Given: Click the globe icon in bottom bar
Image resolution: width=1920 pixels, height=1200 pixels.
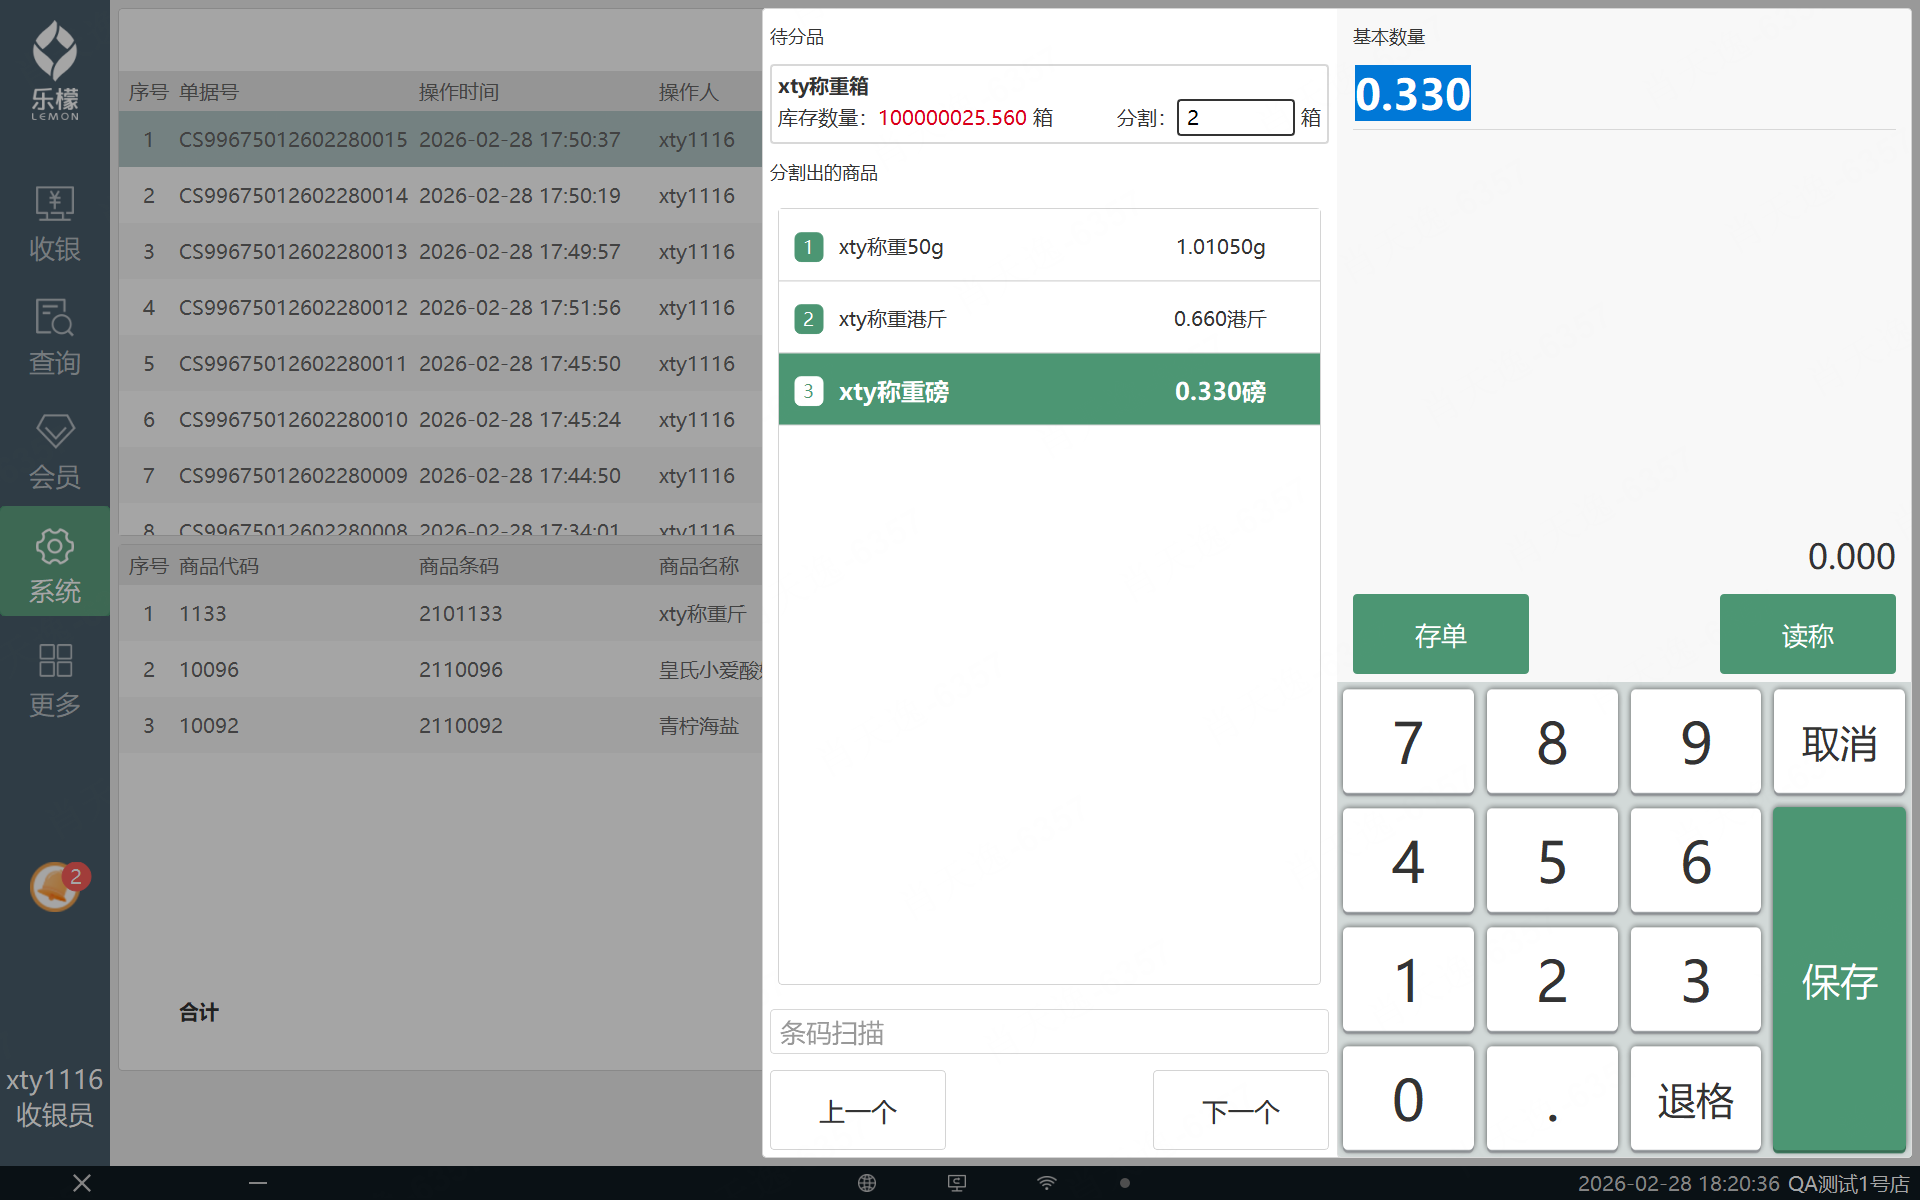Looking at the screenshot, I should point(867,1183).
